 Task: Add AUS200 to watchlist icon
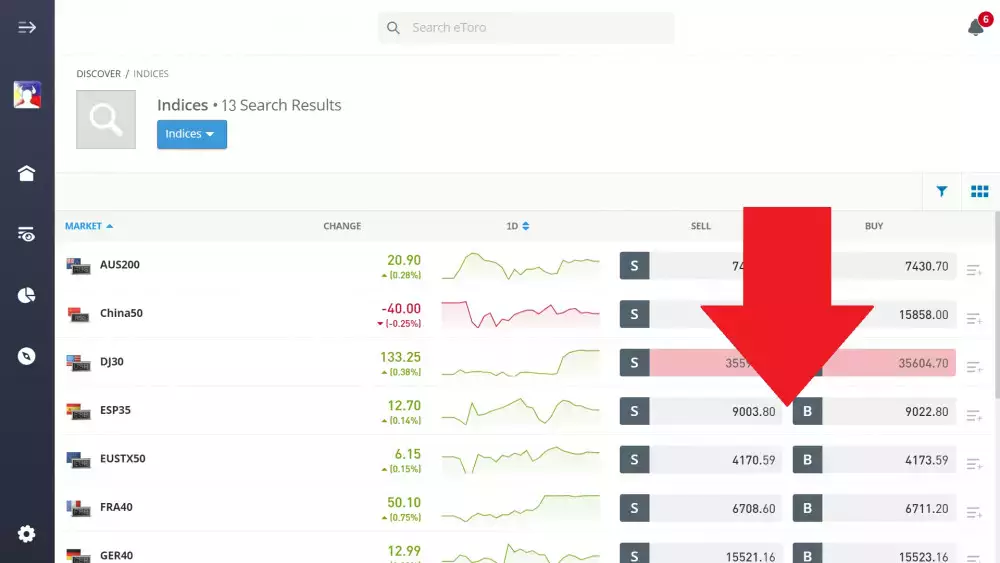[974, 270]
